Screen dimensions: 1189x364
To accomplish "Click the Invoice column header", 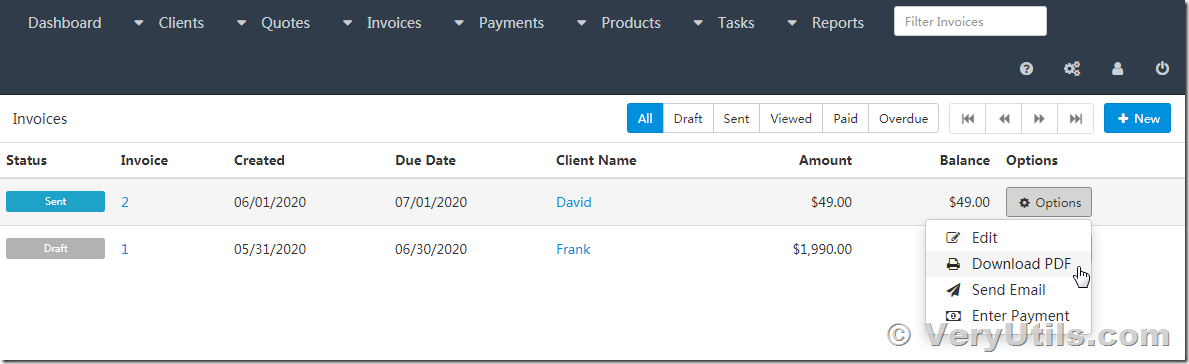I will tap(144, 160).
